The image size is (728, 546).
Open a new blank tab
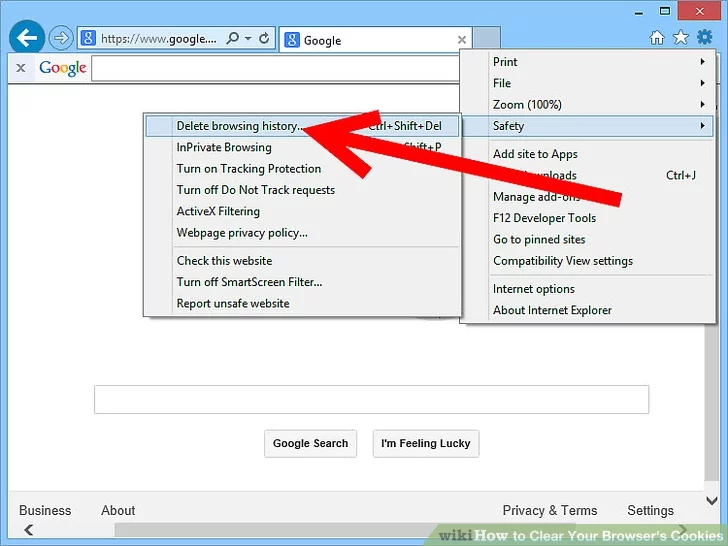point(487,38)
